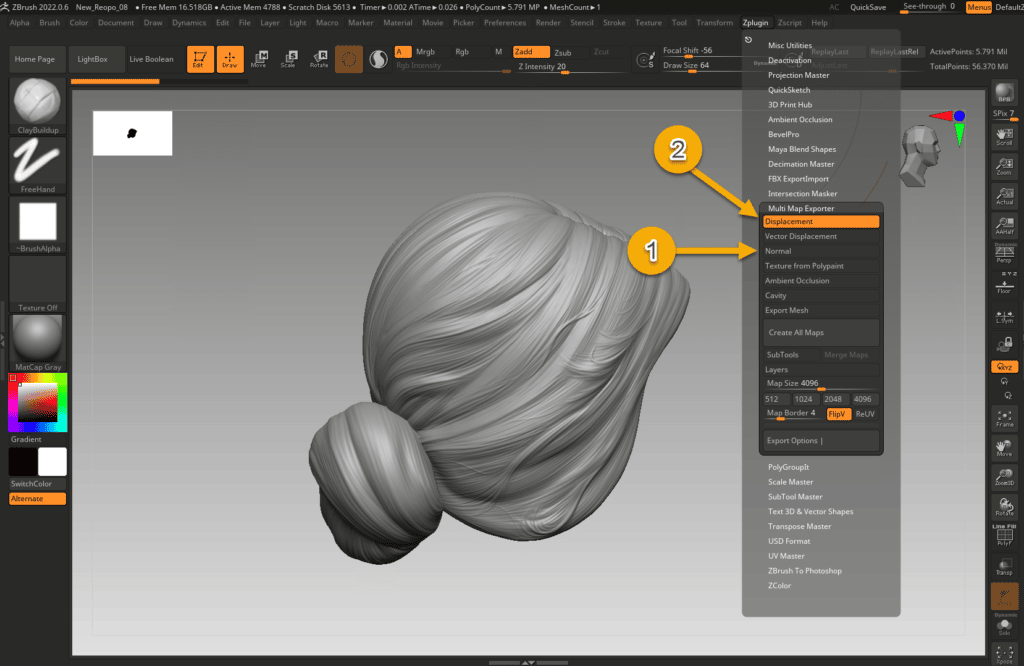Select the Scale transform tool
Viewport: 1024px width, 666px height.
(x=289, y=59)
